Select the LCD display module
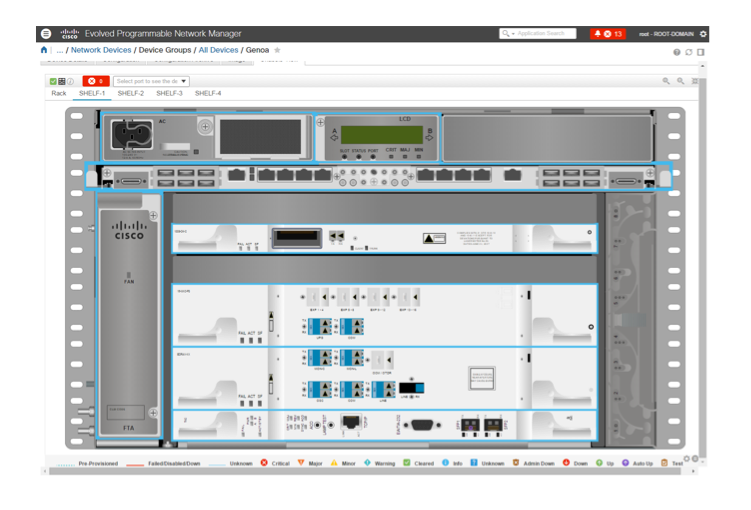This screenshot has width=751, height=510. (377, 138)
